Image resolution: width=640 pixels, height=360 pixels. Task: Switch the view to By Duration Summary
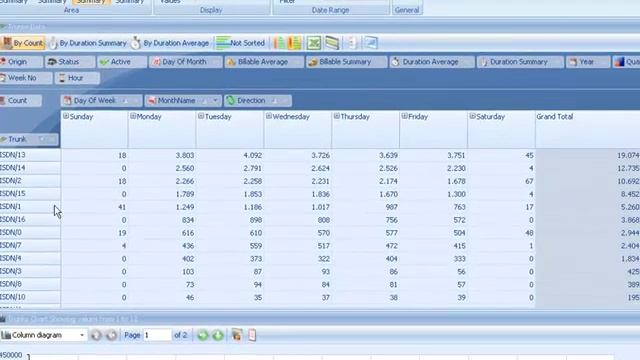[88, 43]
